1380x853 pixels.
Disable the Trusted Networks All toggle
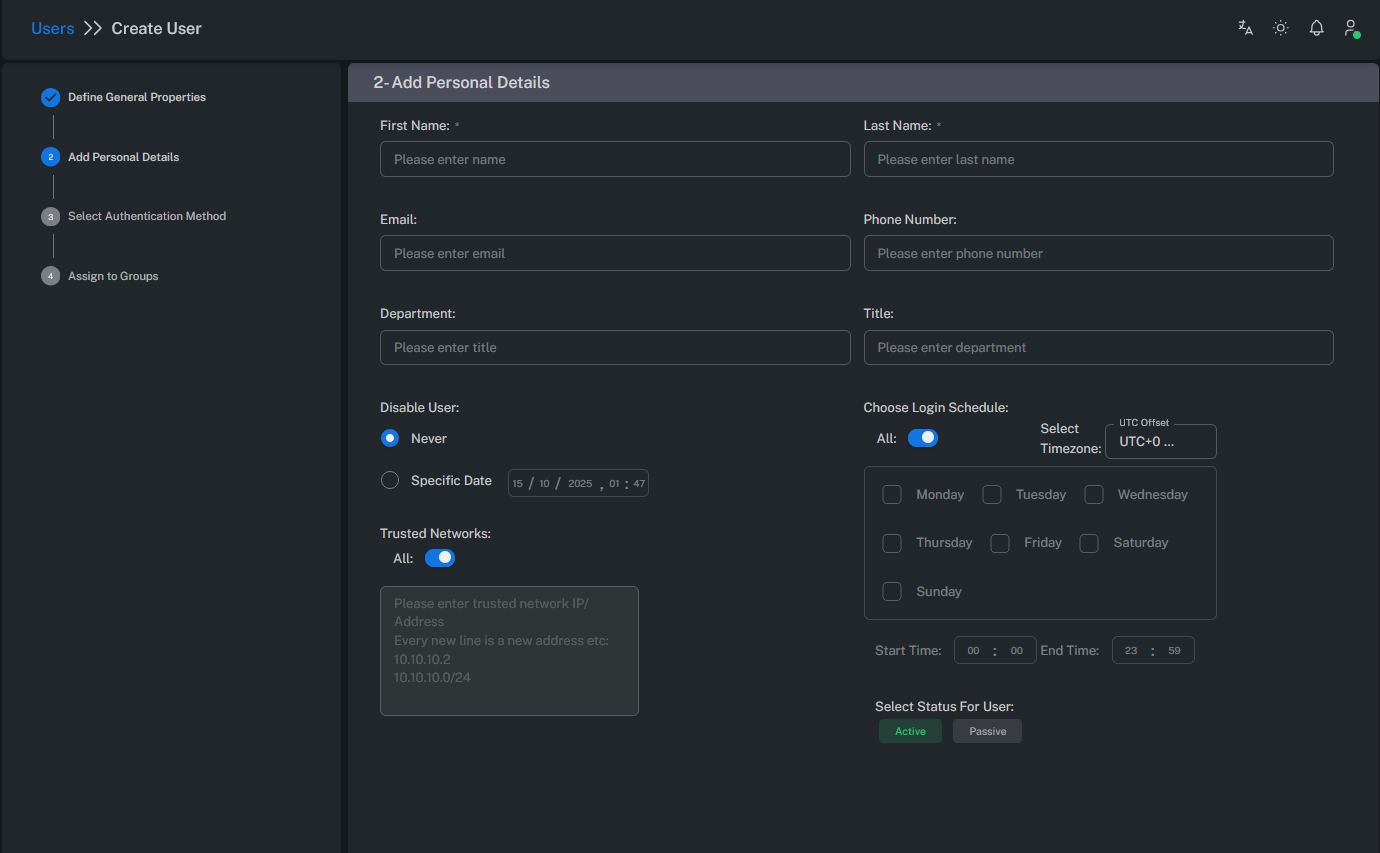click(440, 558)
